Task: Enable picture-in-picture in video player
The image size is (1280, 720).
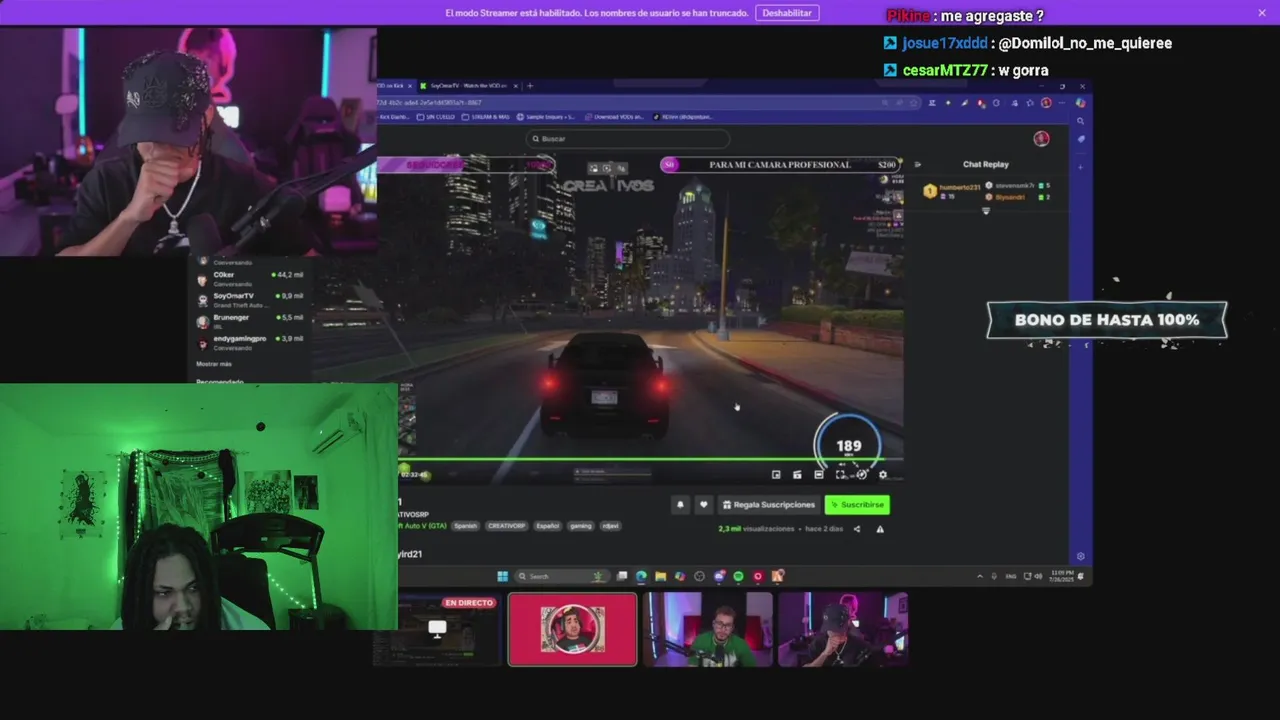Action: 776,475
